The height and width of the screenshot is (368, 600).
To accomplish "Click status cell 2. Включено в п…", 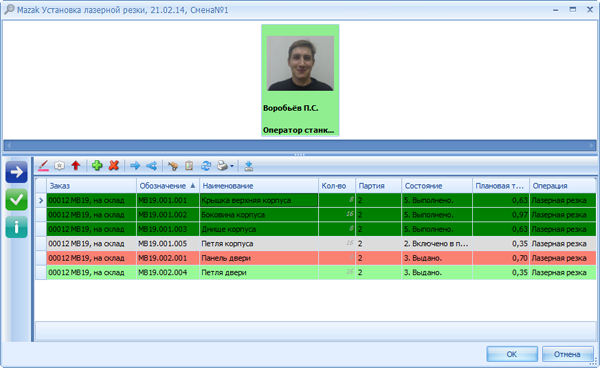I will click(437, 244).
